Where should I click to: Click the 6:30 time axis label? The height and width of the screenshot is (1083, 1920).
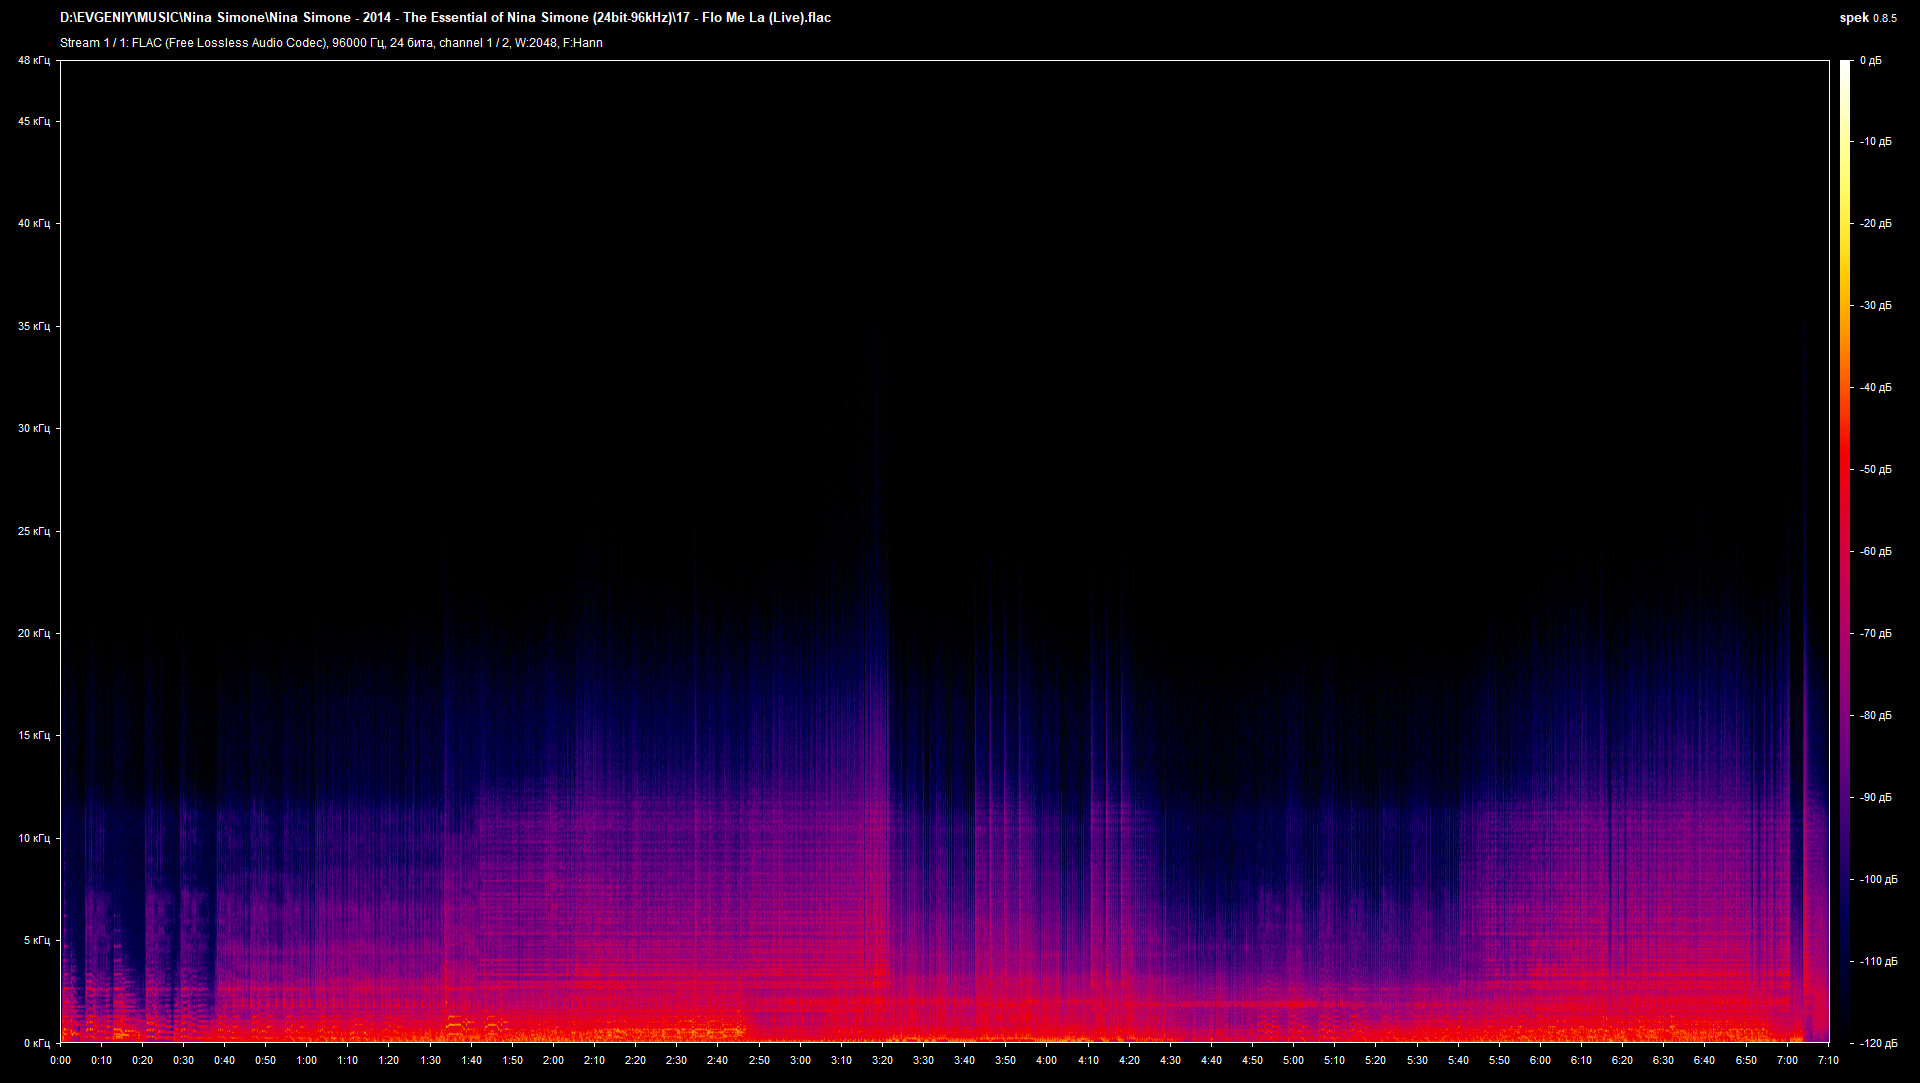pyautogui.click(x=1663, y=1061)
